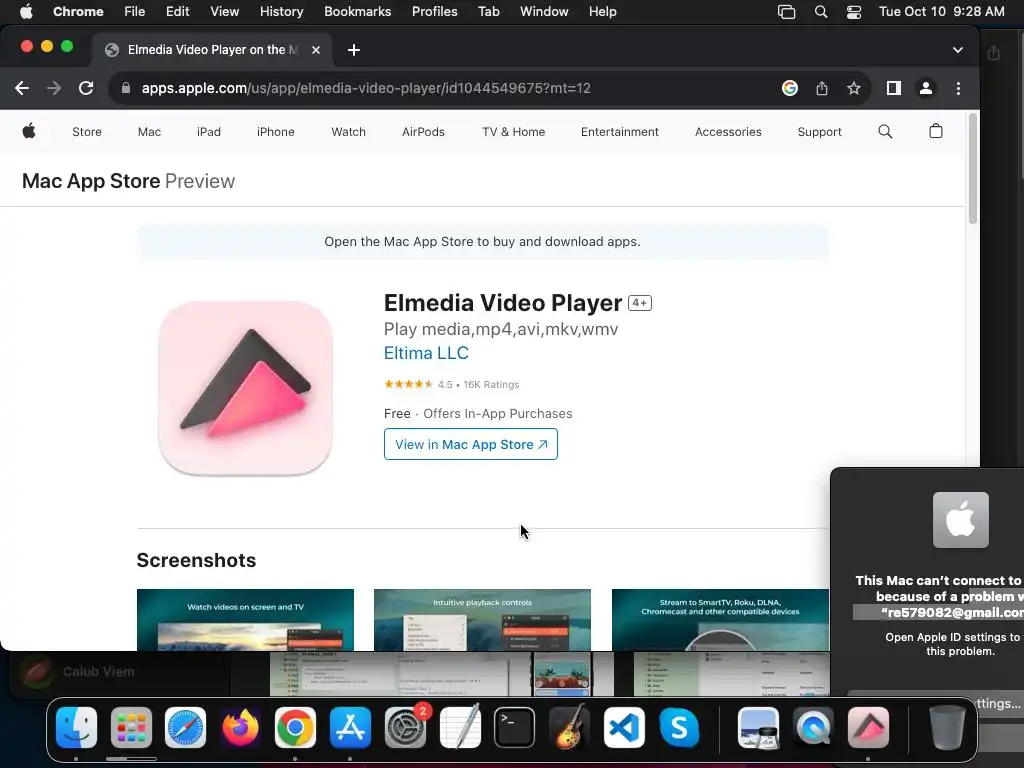Go to the AirPods navigation link
The image size is (1024, 768).
423,132
